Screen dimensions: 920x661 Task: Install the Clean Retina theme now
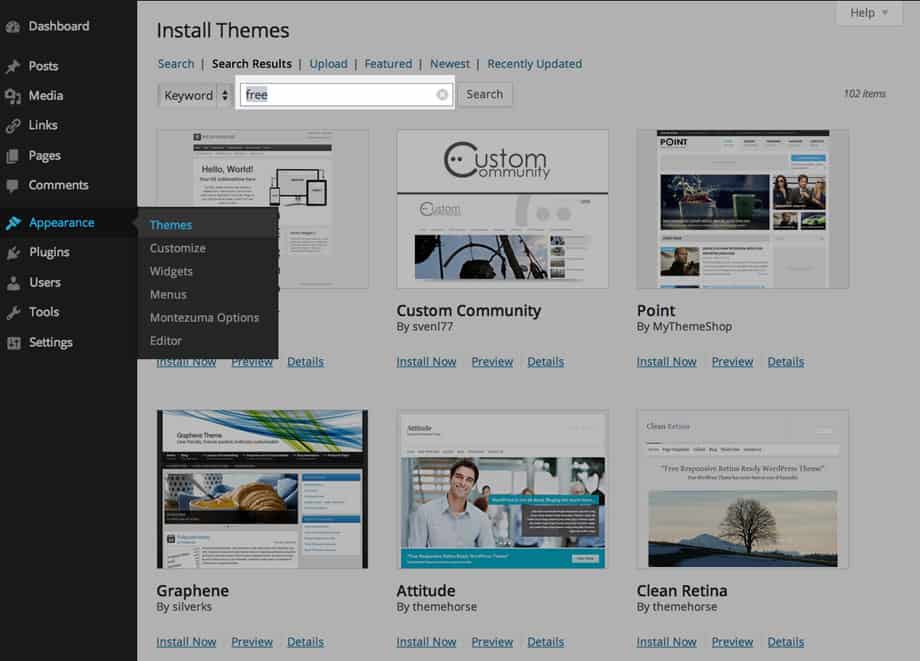(x=667, y=642)
